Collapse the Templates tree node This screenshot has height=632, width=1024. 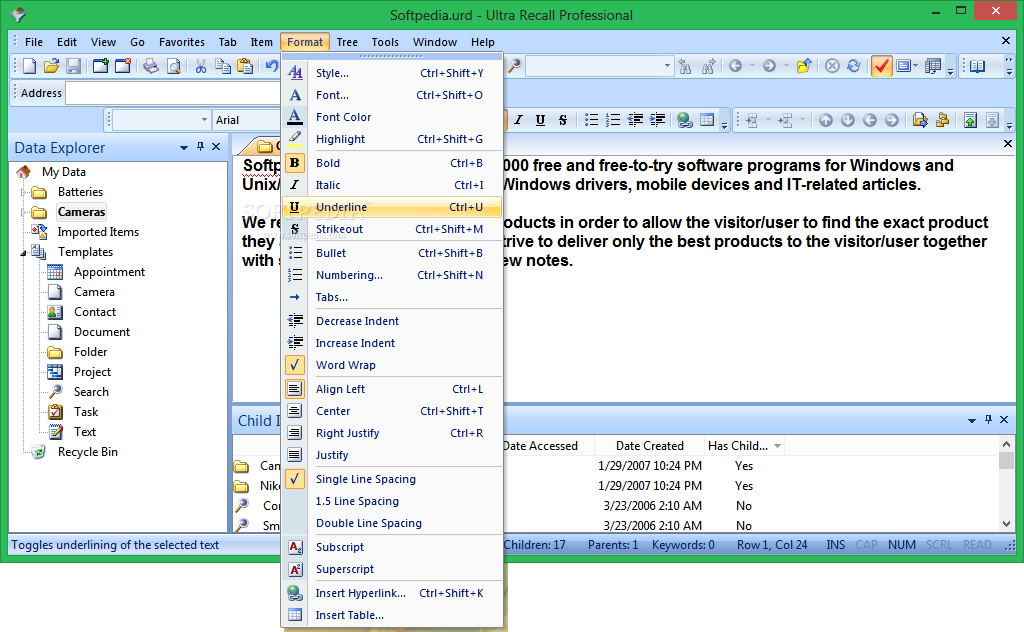pyautogui.click(x=24, y=253)
